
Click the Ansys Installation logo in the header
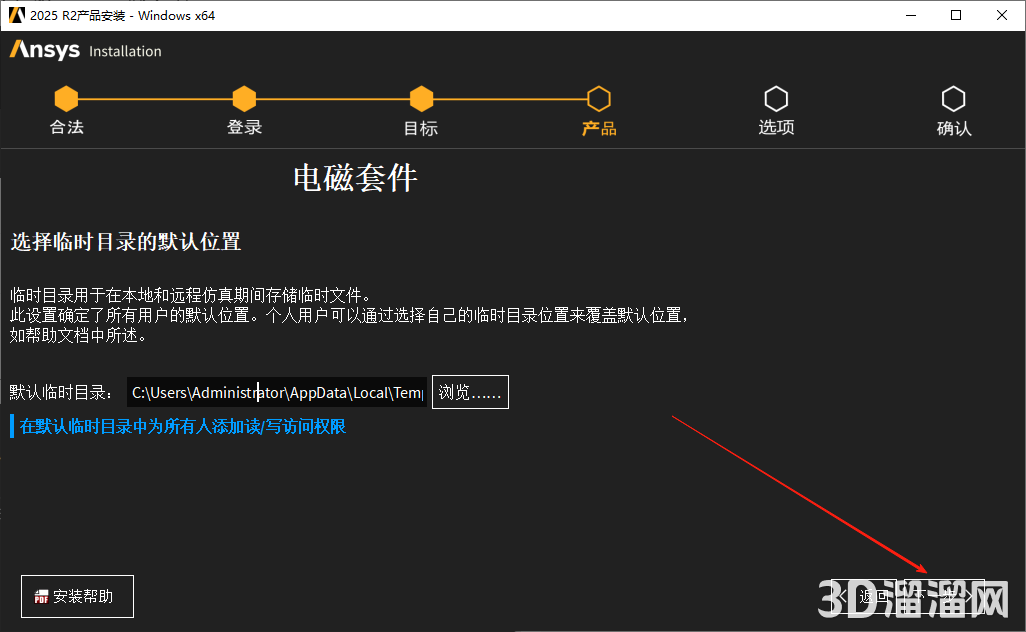click(85, 50)
